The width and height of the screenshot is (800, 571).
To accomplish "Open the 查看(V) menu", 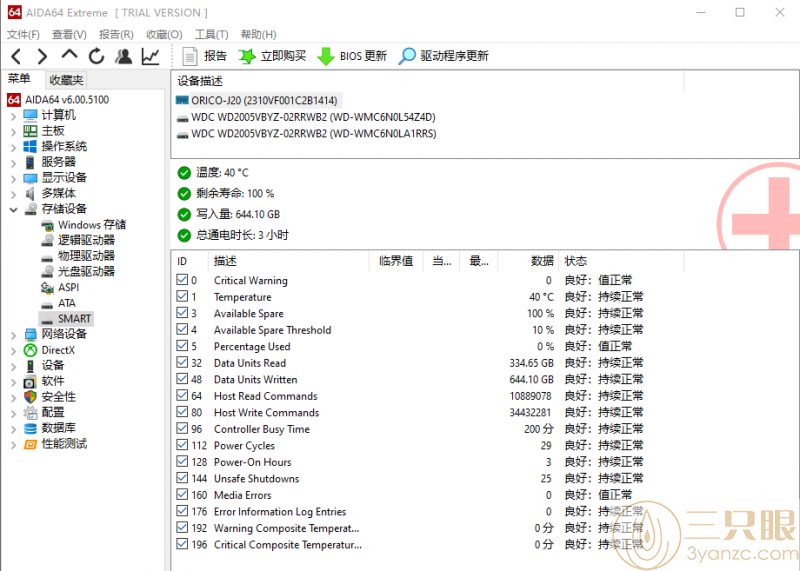I will click(x=69, y=34).
